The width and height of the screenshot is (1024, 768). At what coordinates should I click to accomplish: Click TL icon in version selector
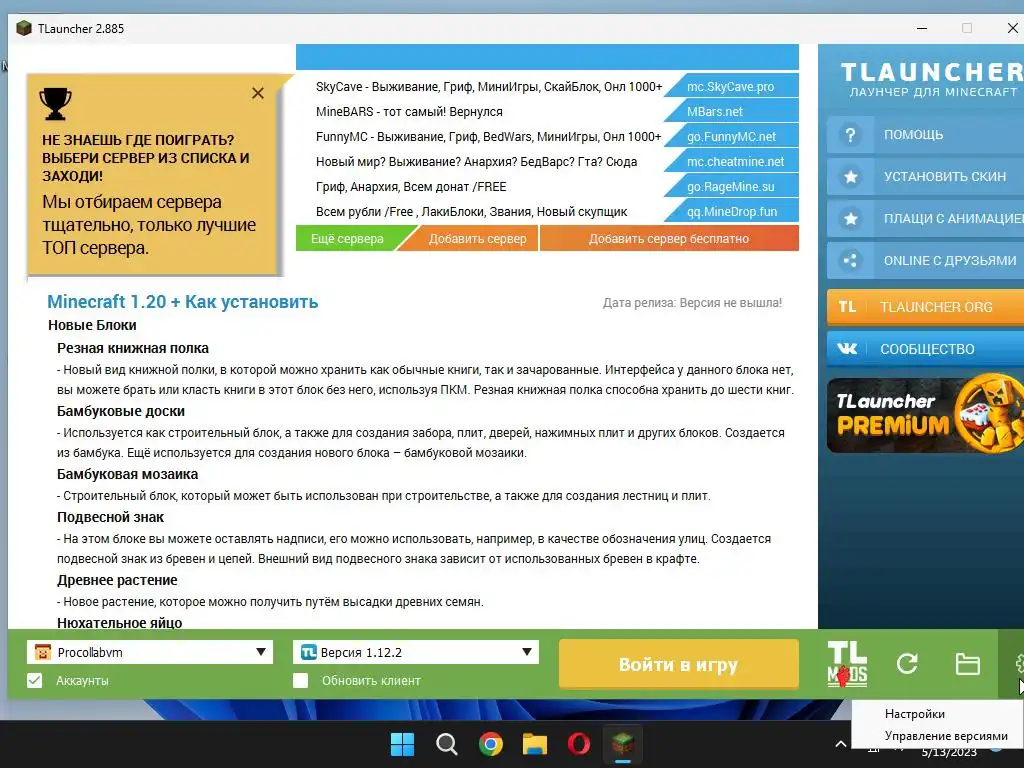(x=308, y=652)
